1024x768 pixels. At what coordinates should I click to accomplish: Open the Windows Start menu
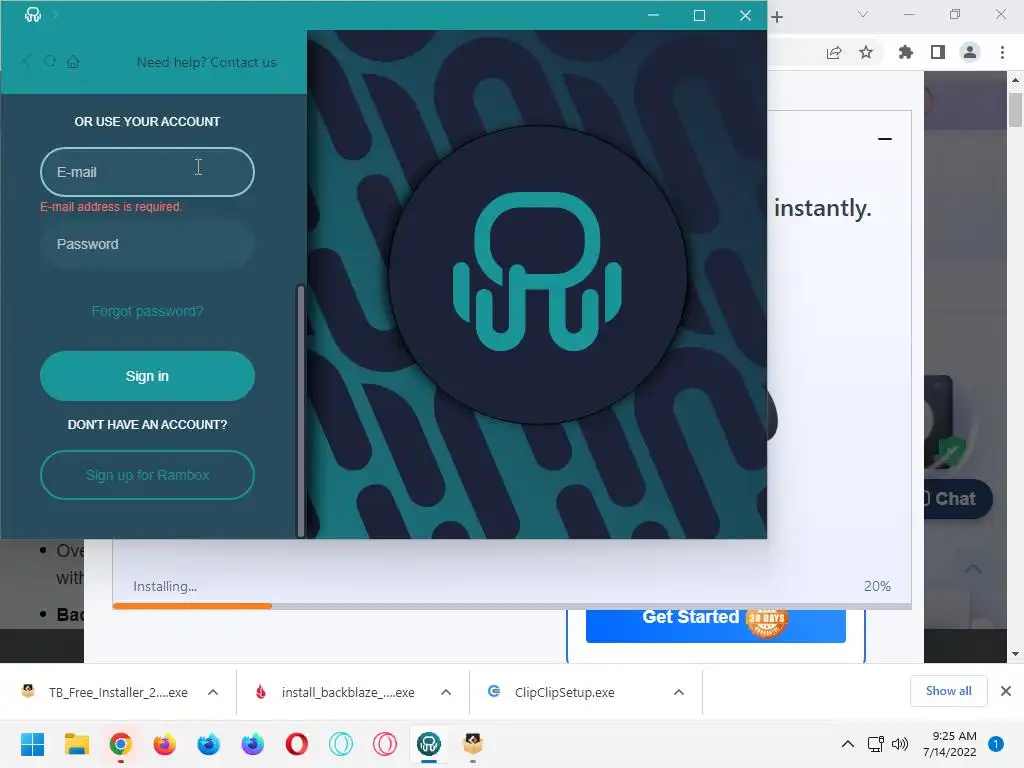33,744
